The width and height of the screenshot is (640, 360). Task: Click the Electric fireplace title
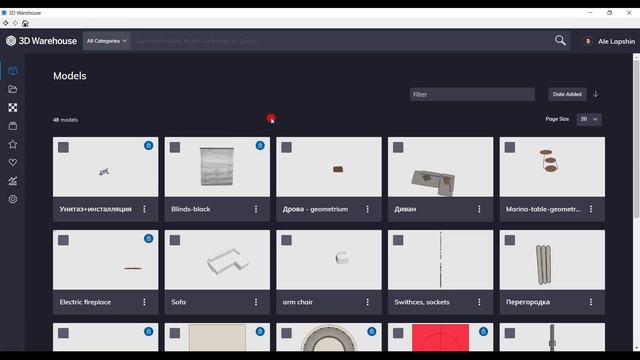(85, 302)
